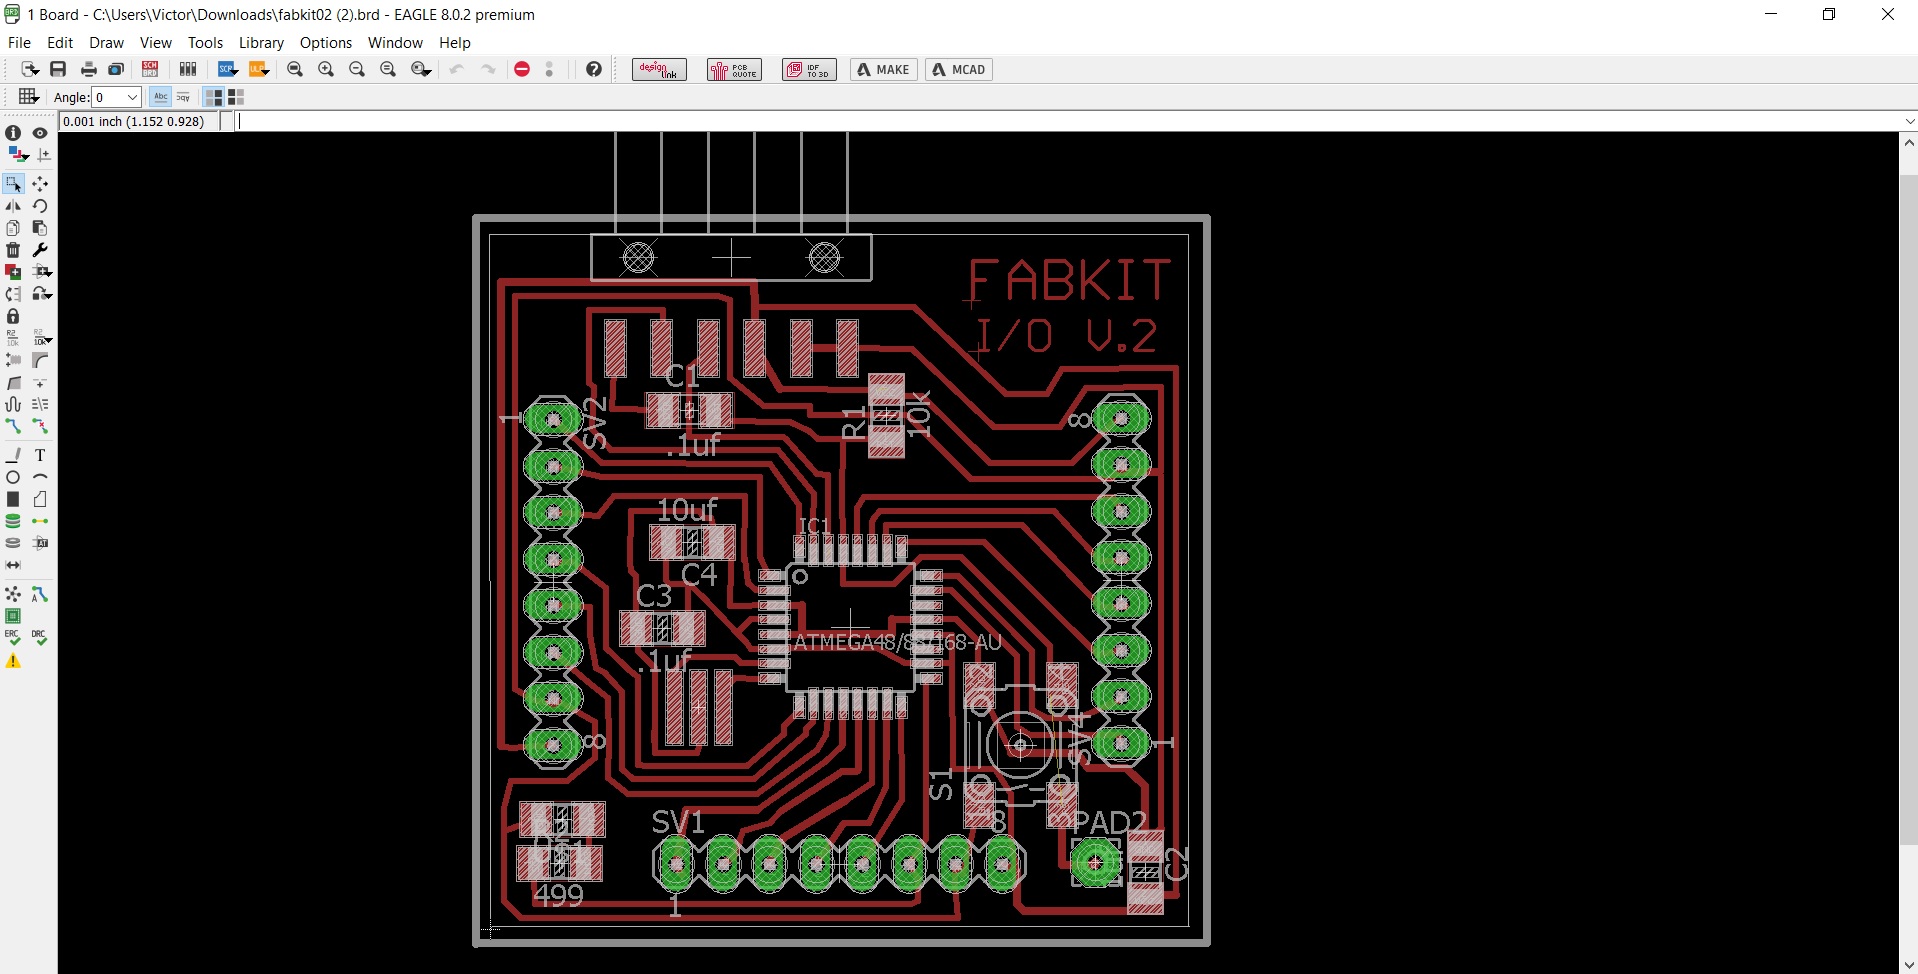Select the Route trace tool
1918x974 pixels.
[x=13, y=426]
